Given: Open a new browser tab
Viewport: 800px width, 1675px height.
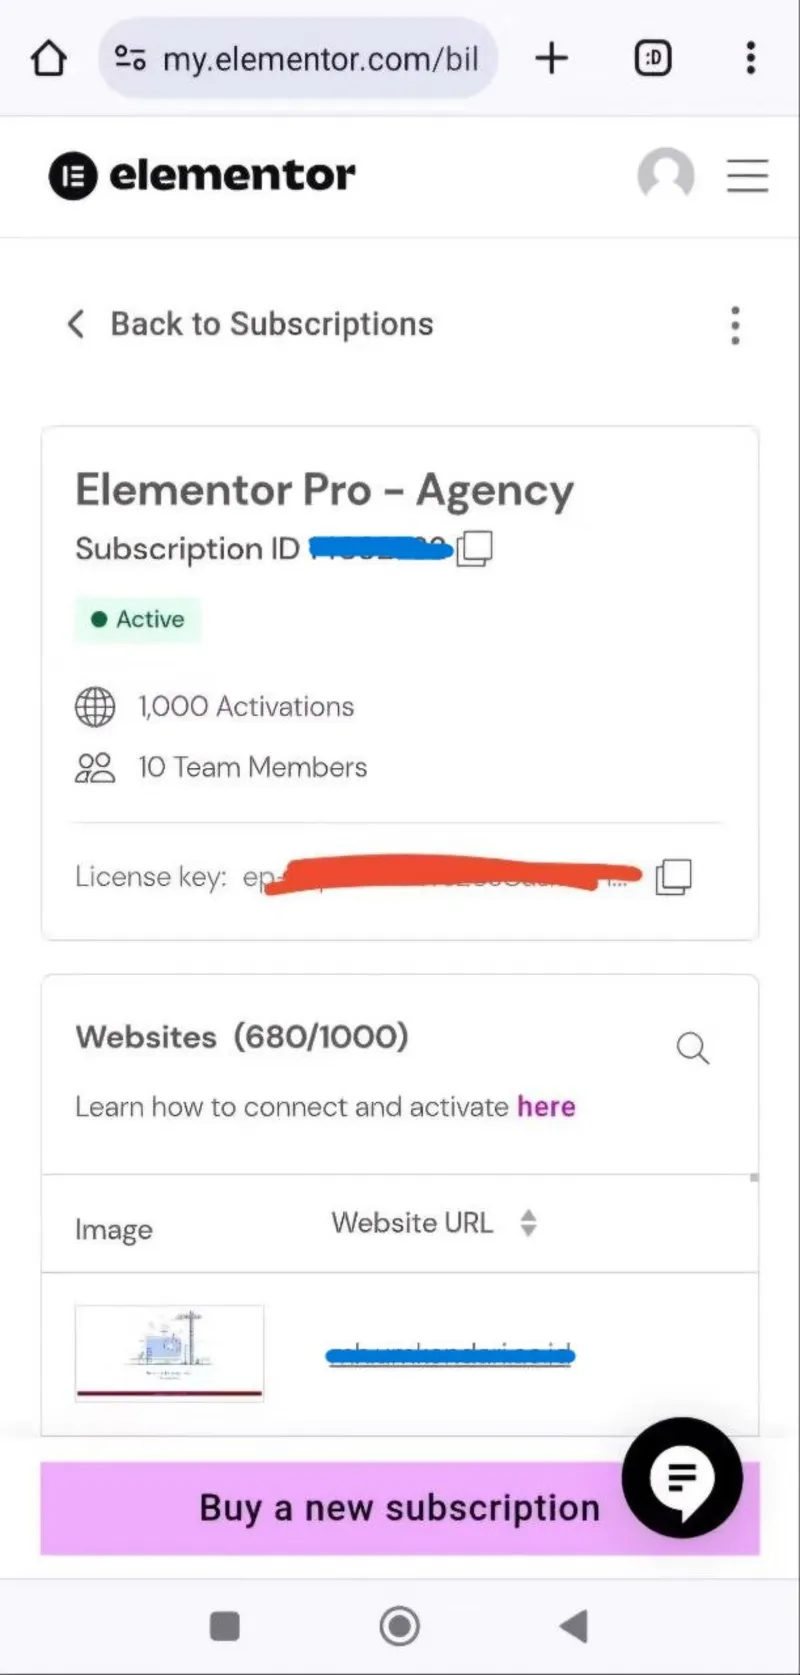Looking at the screenshot, I should click(x=551, y=59).
